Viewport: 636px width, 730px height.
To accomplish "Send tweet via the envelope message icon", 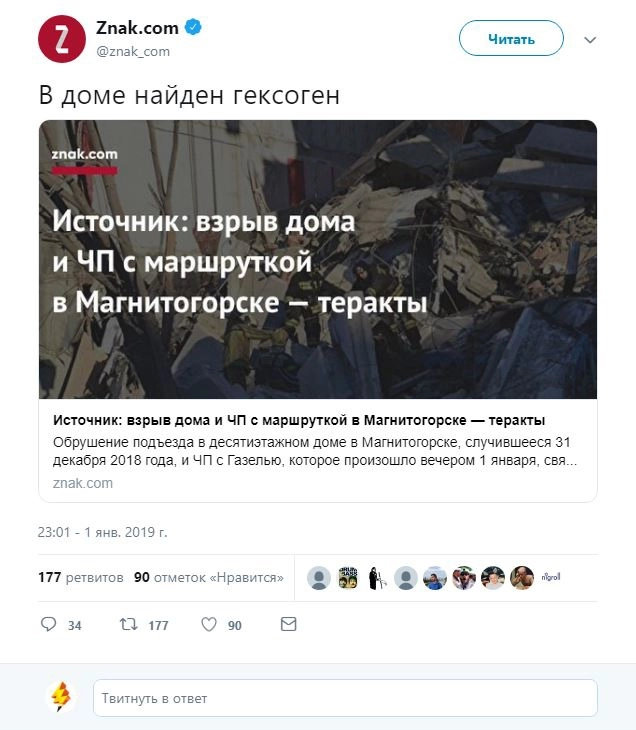I will [x=289, y=624].
